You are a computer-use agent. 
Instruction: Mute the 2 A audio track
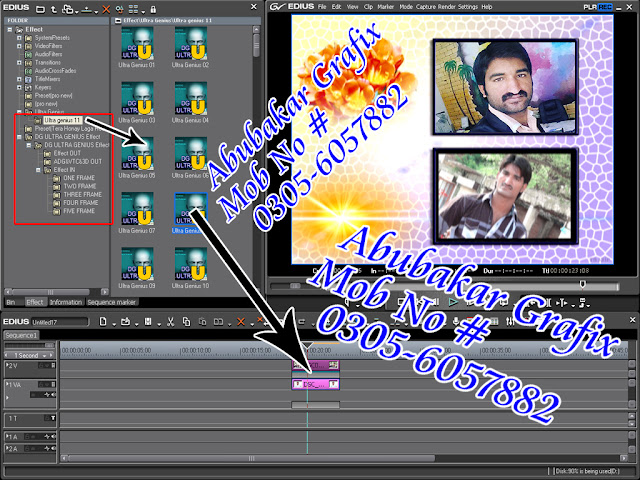click(x=53, y=448)
